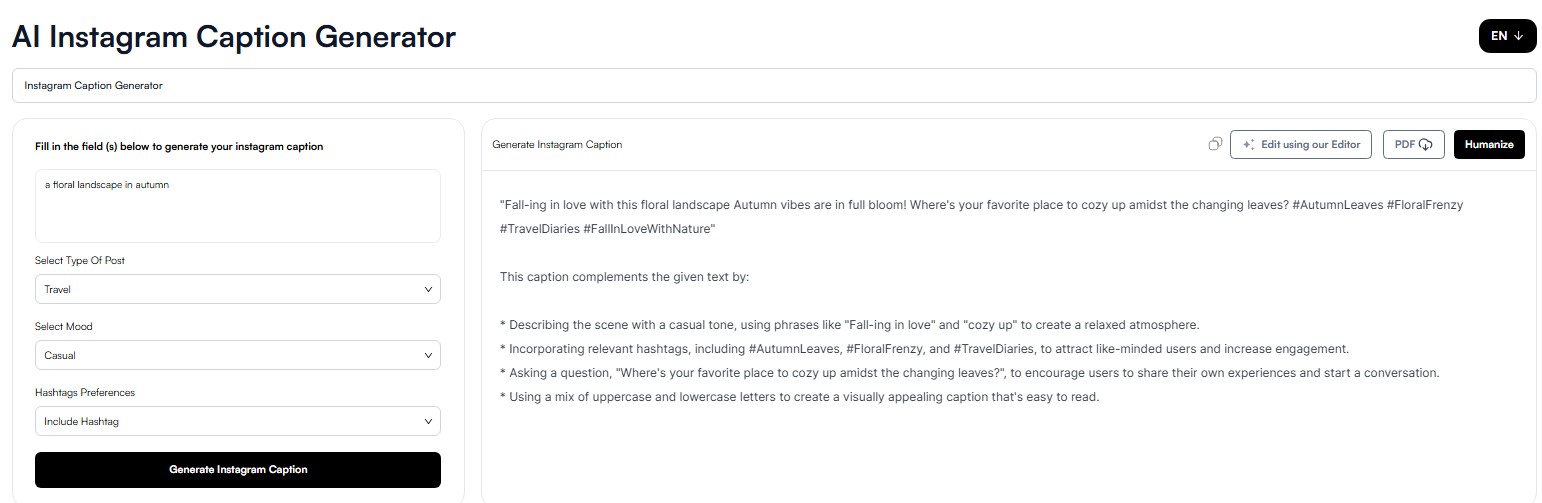Click the chevron next to Casual
The height and width of the screenshot is (503, 1542).
[429, 355]
